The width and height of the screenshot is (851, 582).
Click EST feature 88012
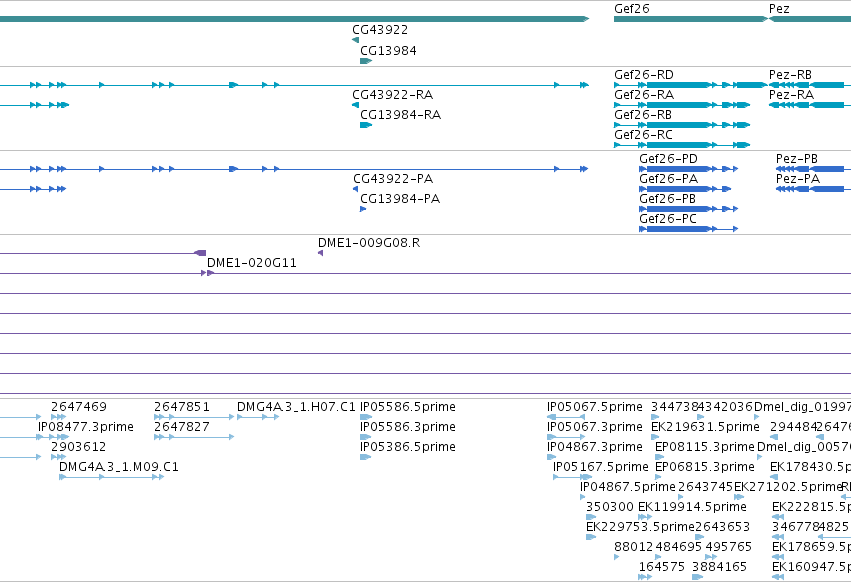pos(617,558)
